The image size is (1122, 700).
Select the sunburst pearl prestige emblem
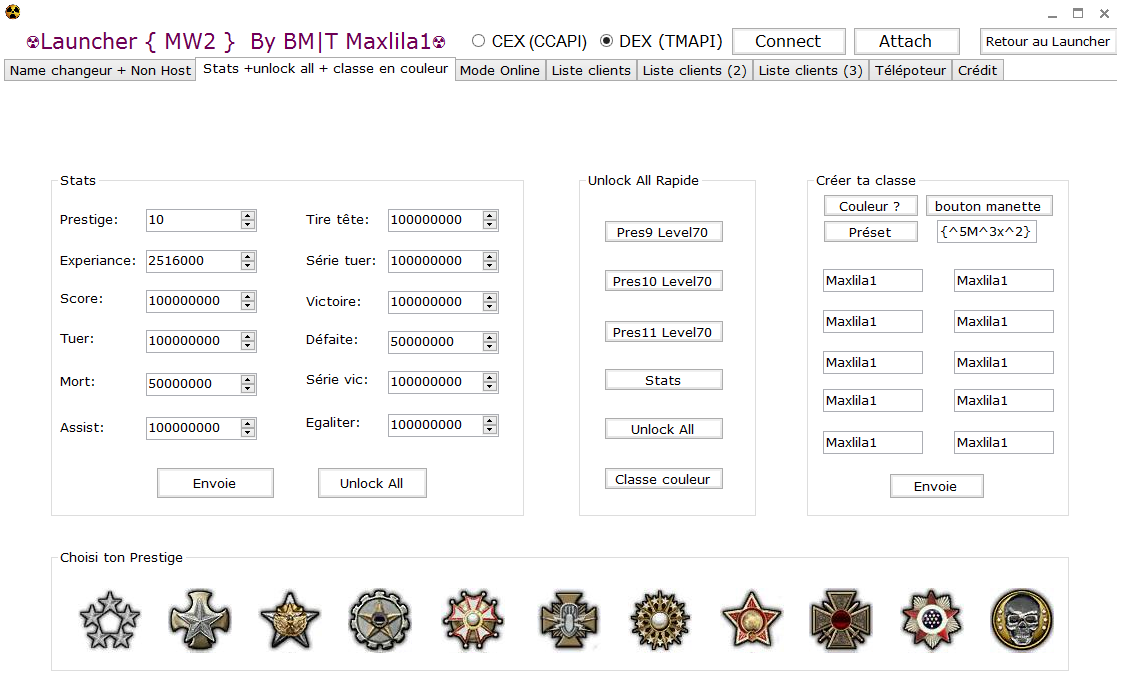click(x=660, y=620)
